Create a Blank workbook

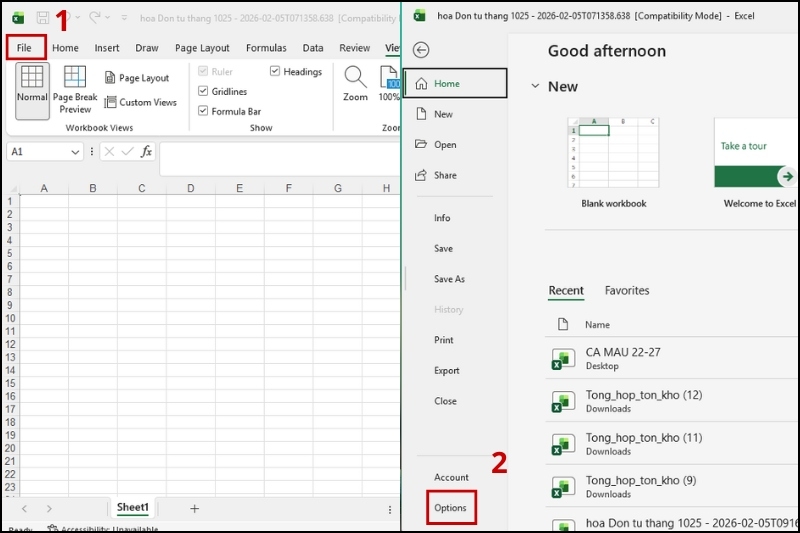pyautogui.click(x=613, y=163)
